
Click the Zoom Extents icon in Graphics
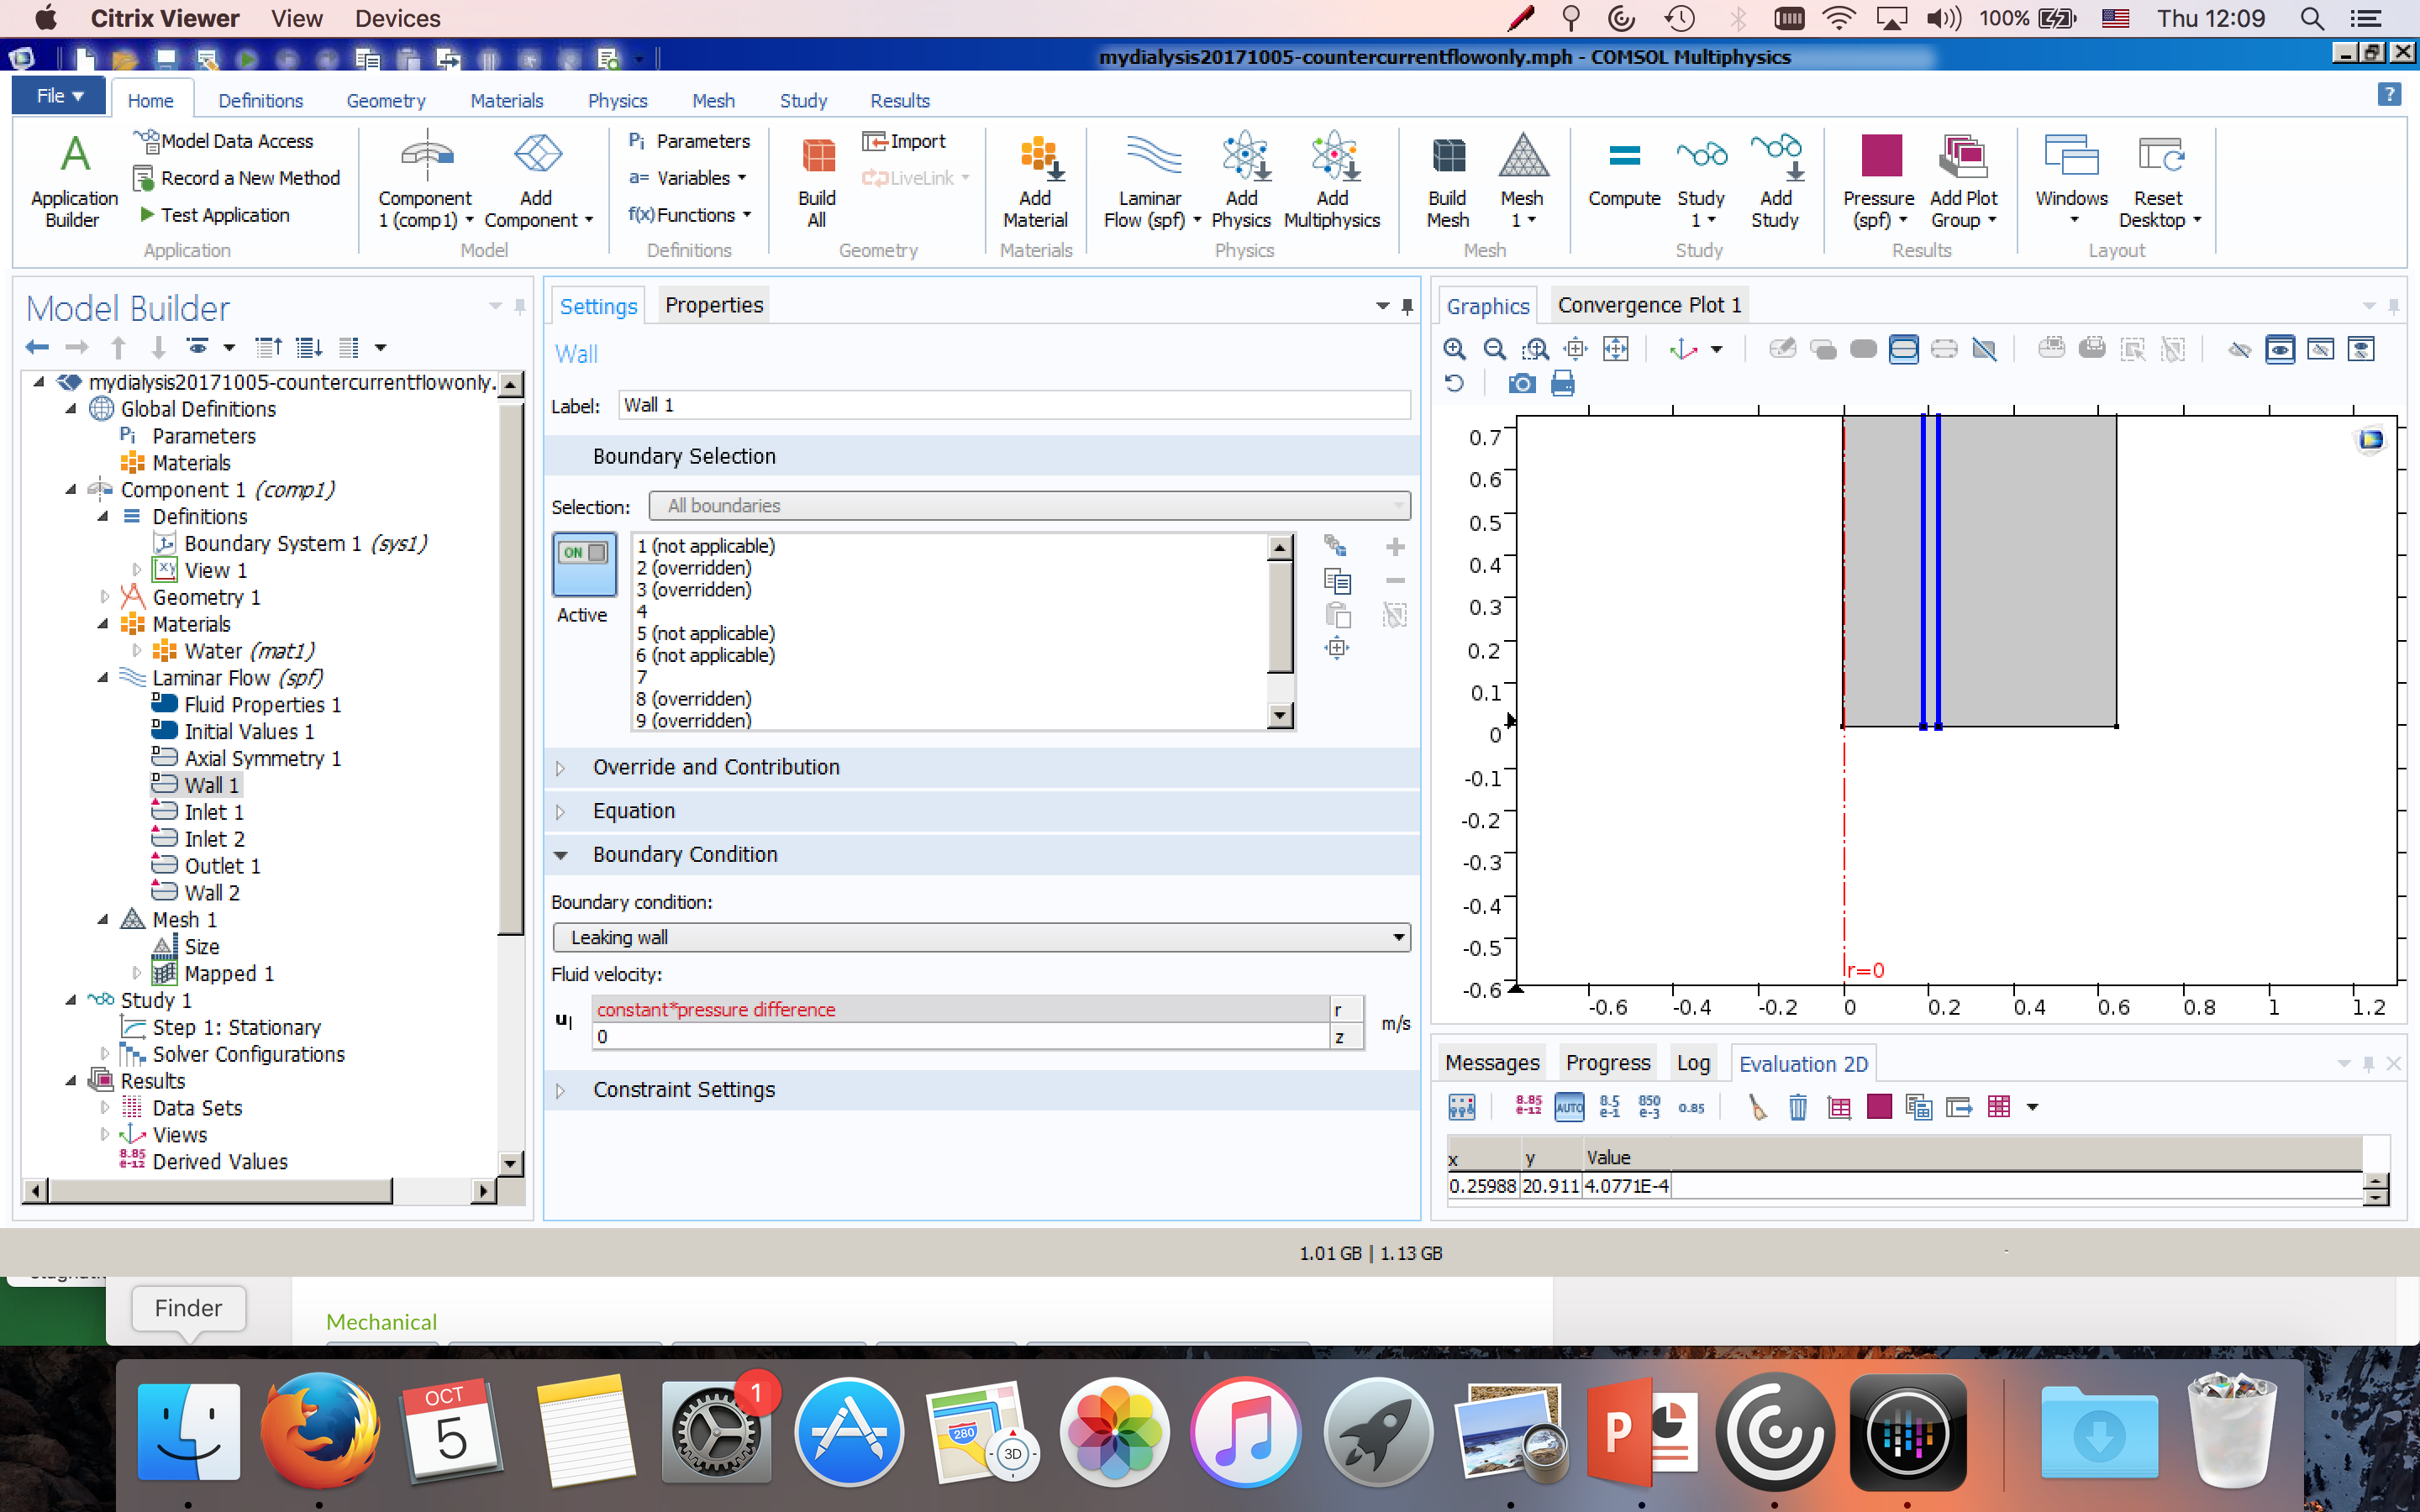tap(1616, 349)
